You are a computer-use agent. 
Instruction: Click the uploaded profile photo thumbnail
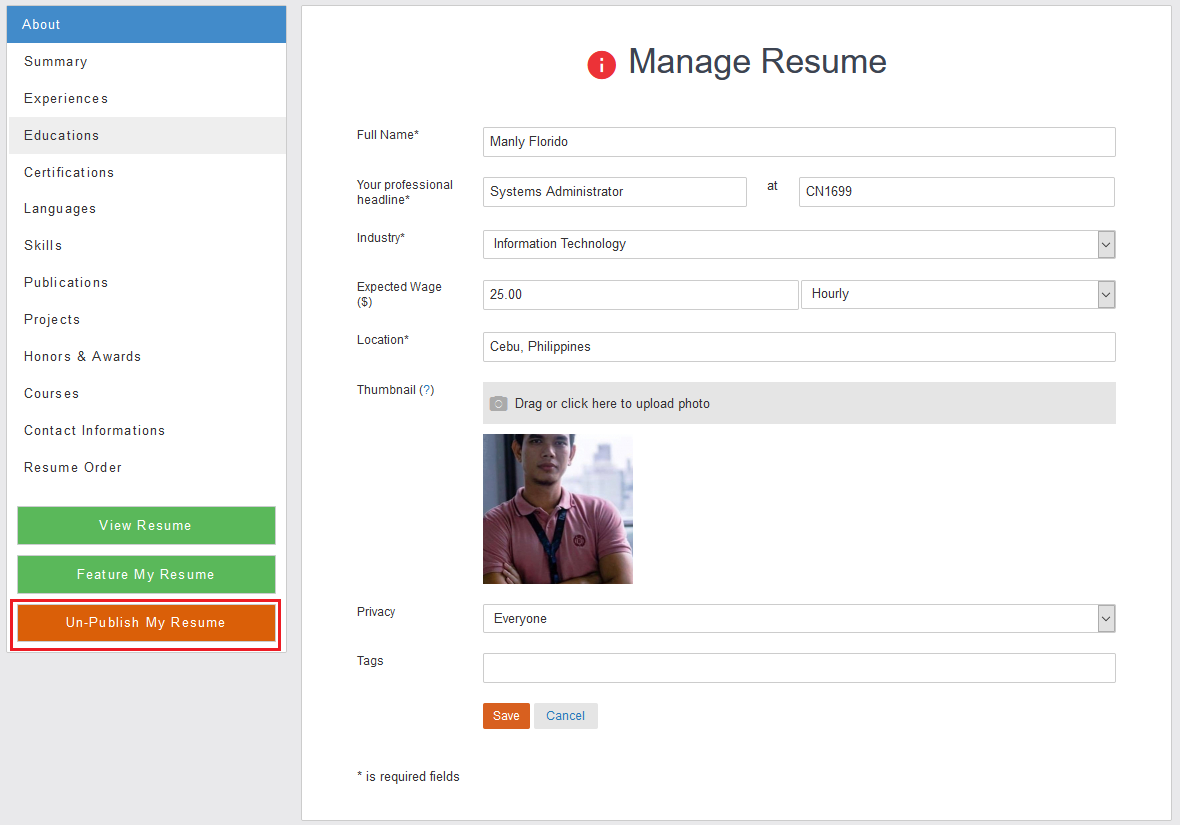(x=558, y=509)
